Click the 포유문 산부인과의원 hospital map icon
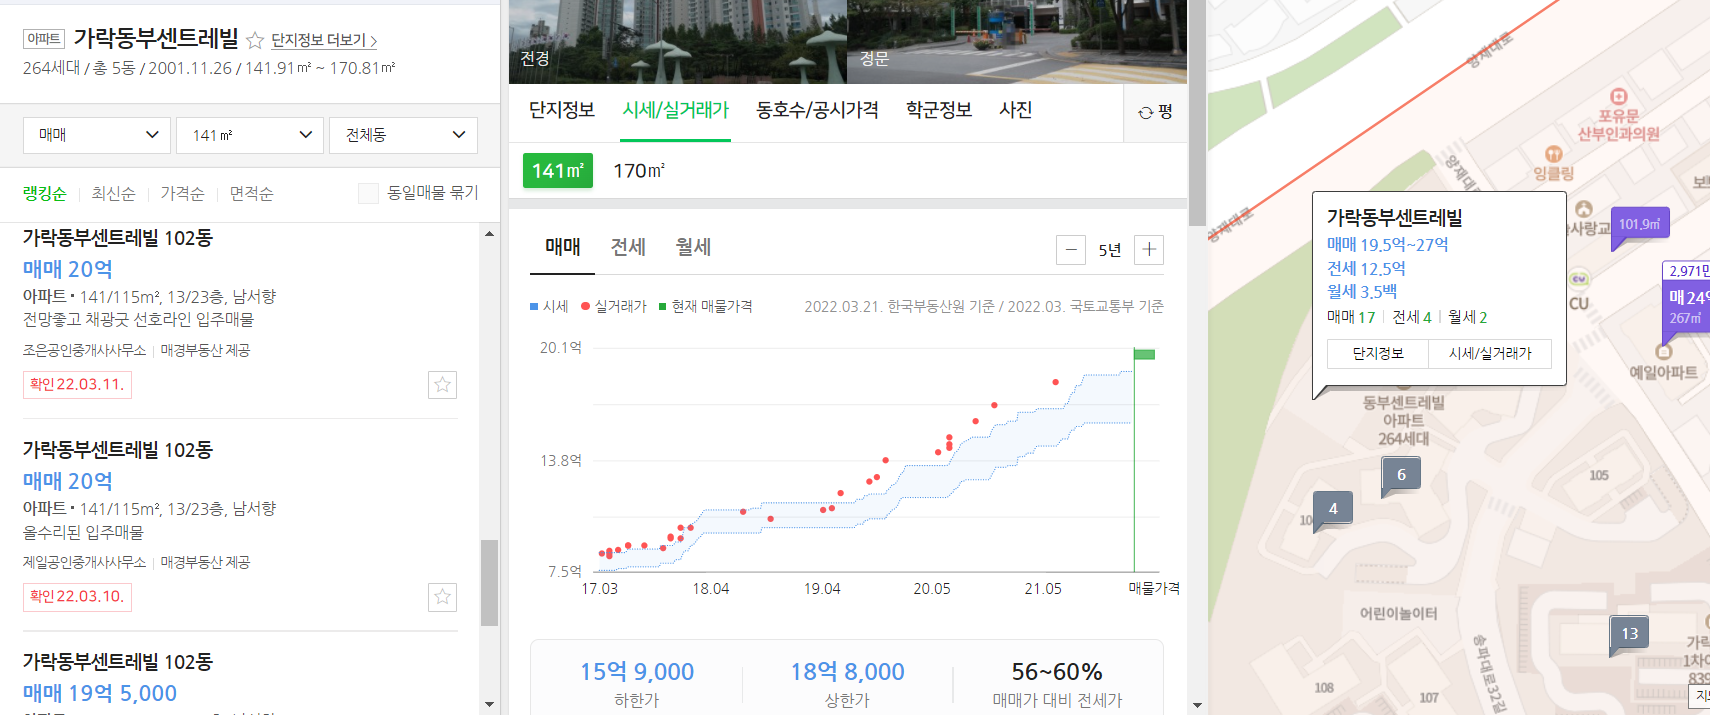Viewport: 1710px width, 715px height. click(1618, 97)
